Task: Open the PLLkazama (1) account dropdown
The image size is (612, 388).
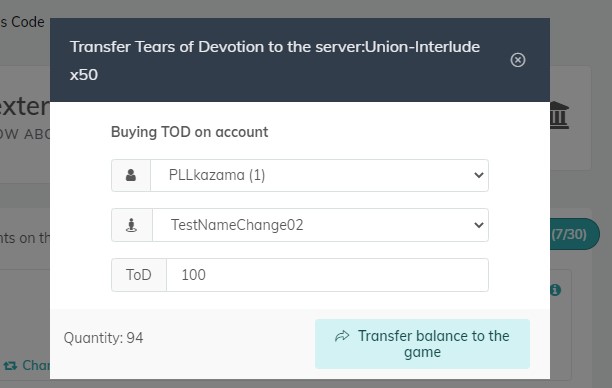Action: tap(319, 175)
